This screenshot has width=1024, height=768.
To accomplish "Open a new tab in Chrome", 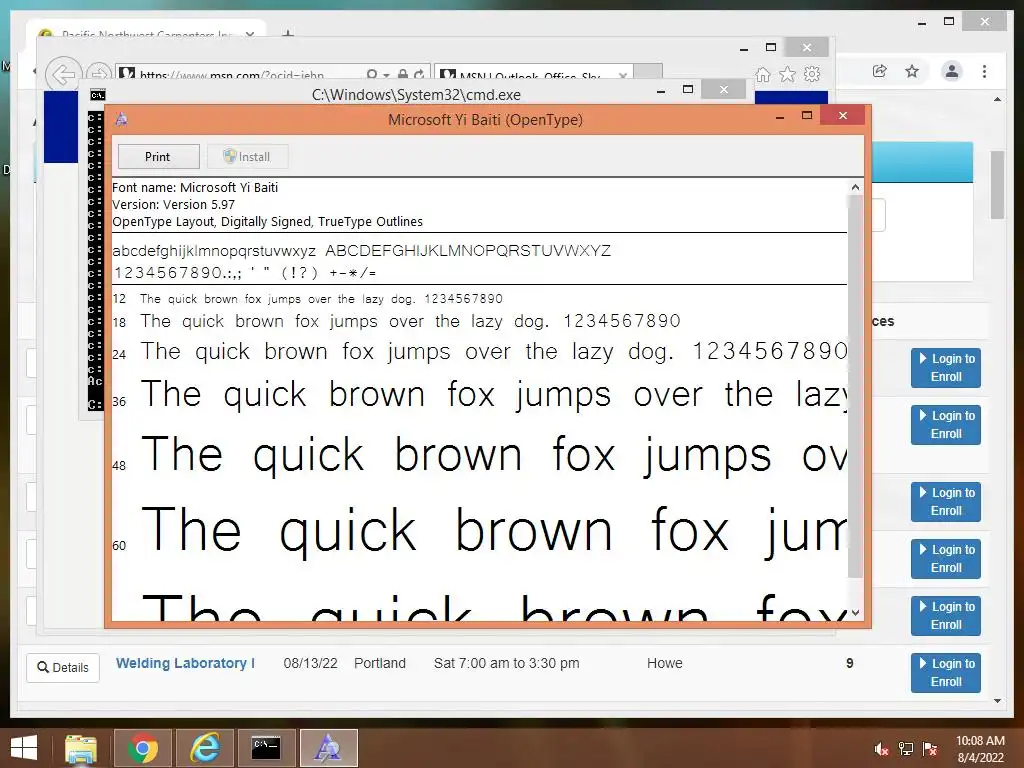I will (x=288, y=33).
